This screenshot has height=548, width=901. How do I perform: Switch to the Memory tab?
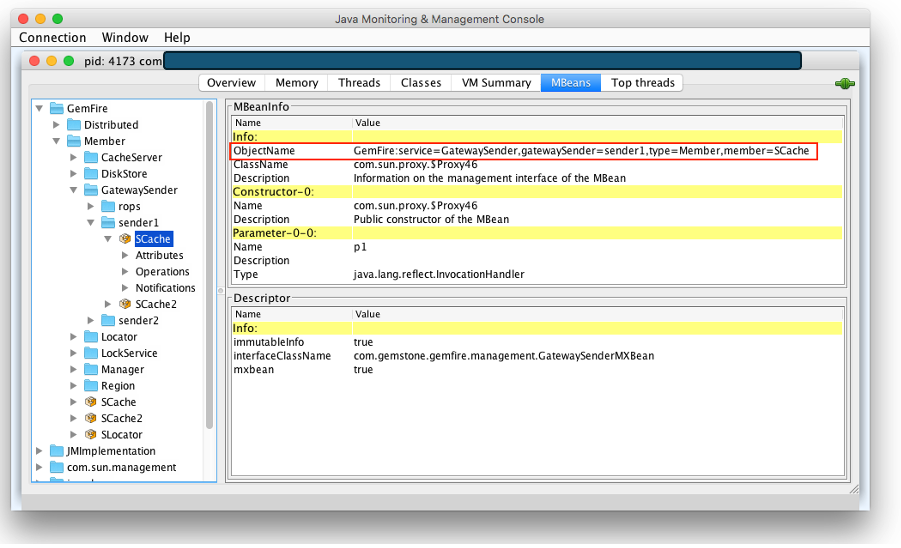click(297, 83)
